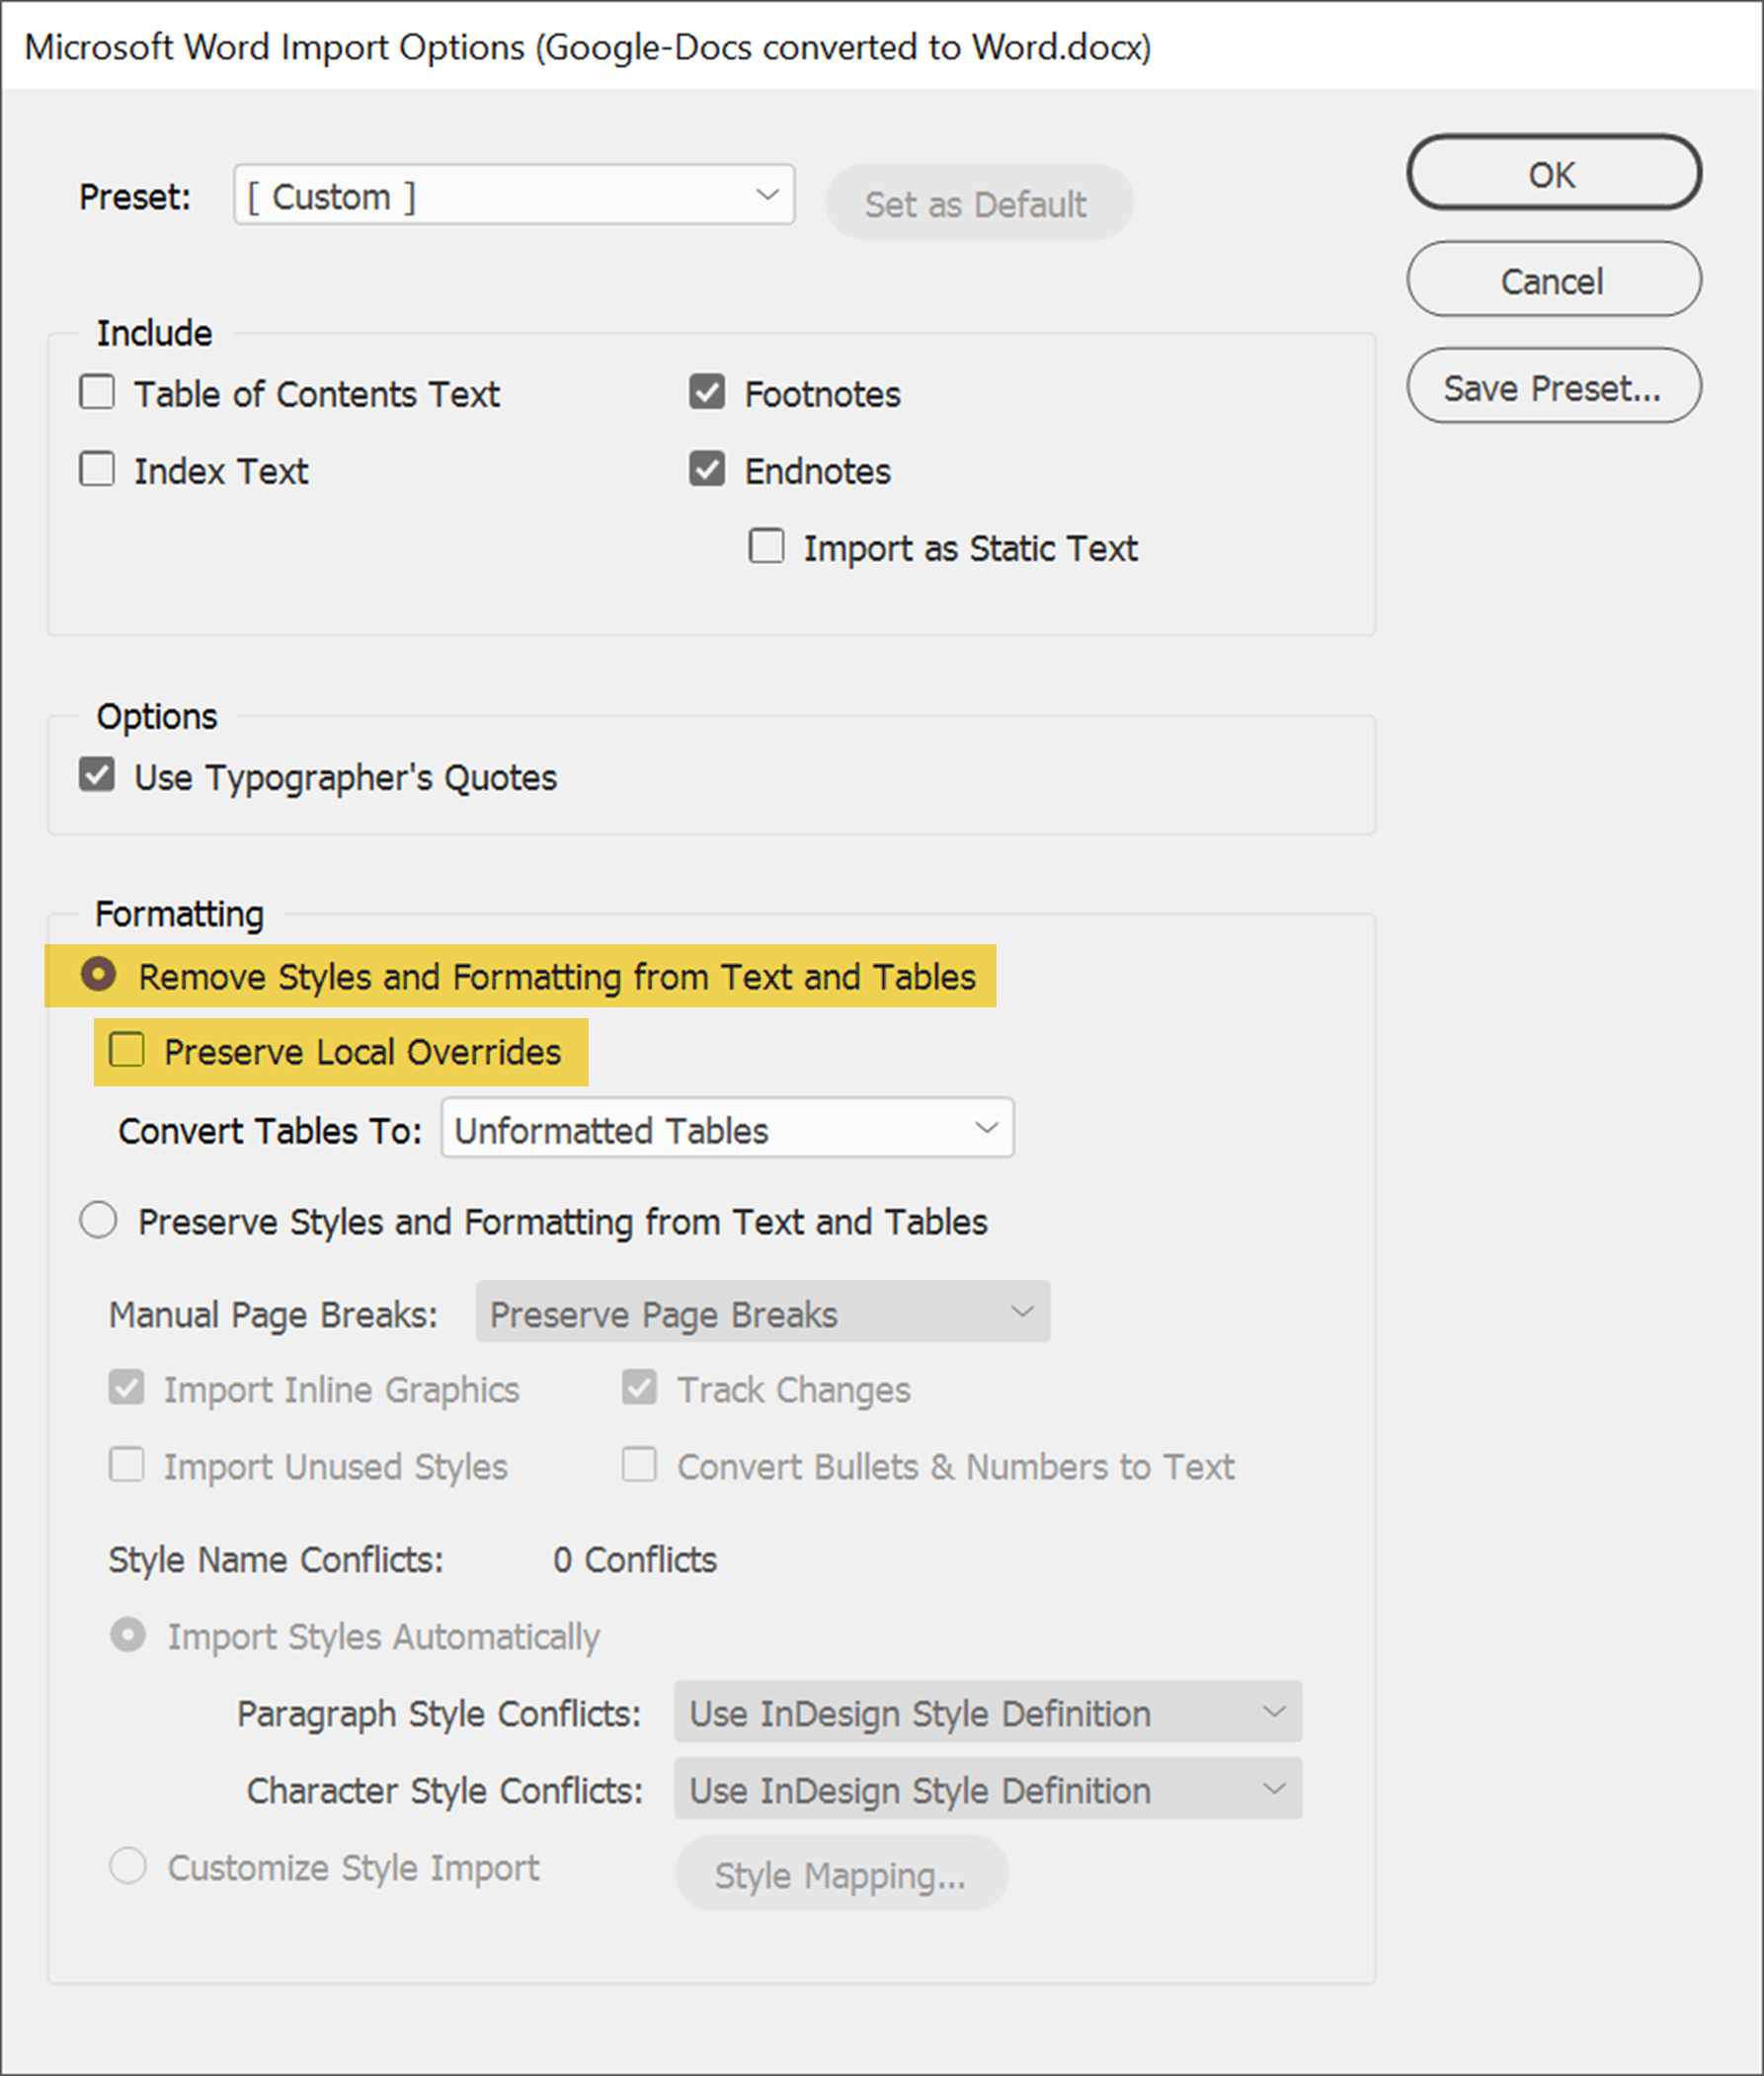
Task: Enable the Index Text checkbox
Action: [97, 469]
